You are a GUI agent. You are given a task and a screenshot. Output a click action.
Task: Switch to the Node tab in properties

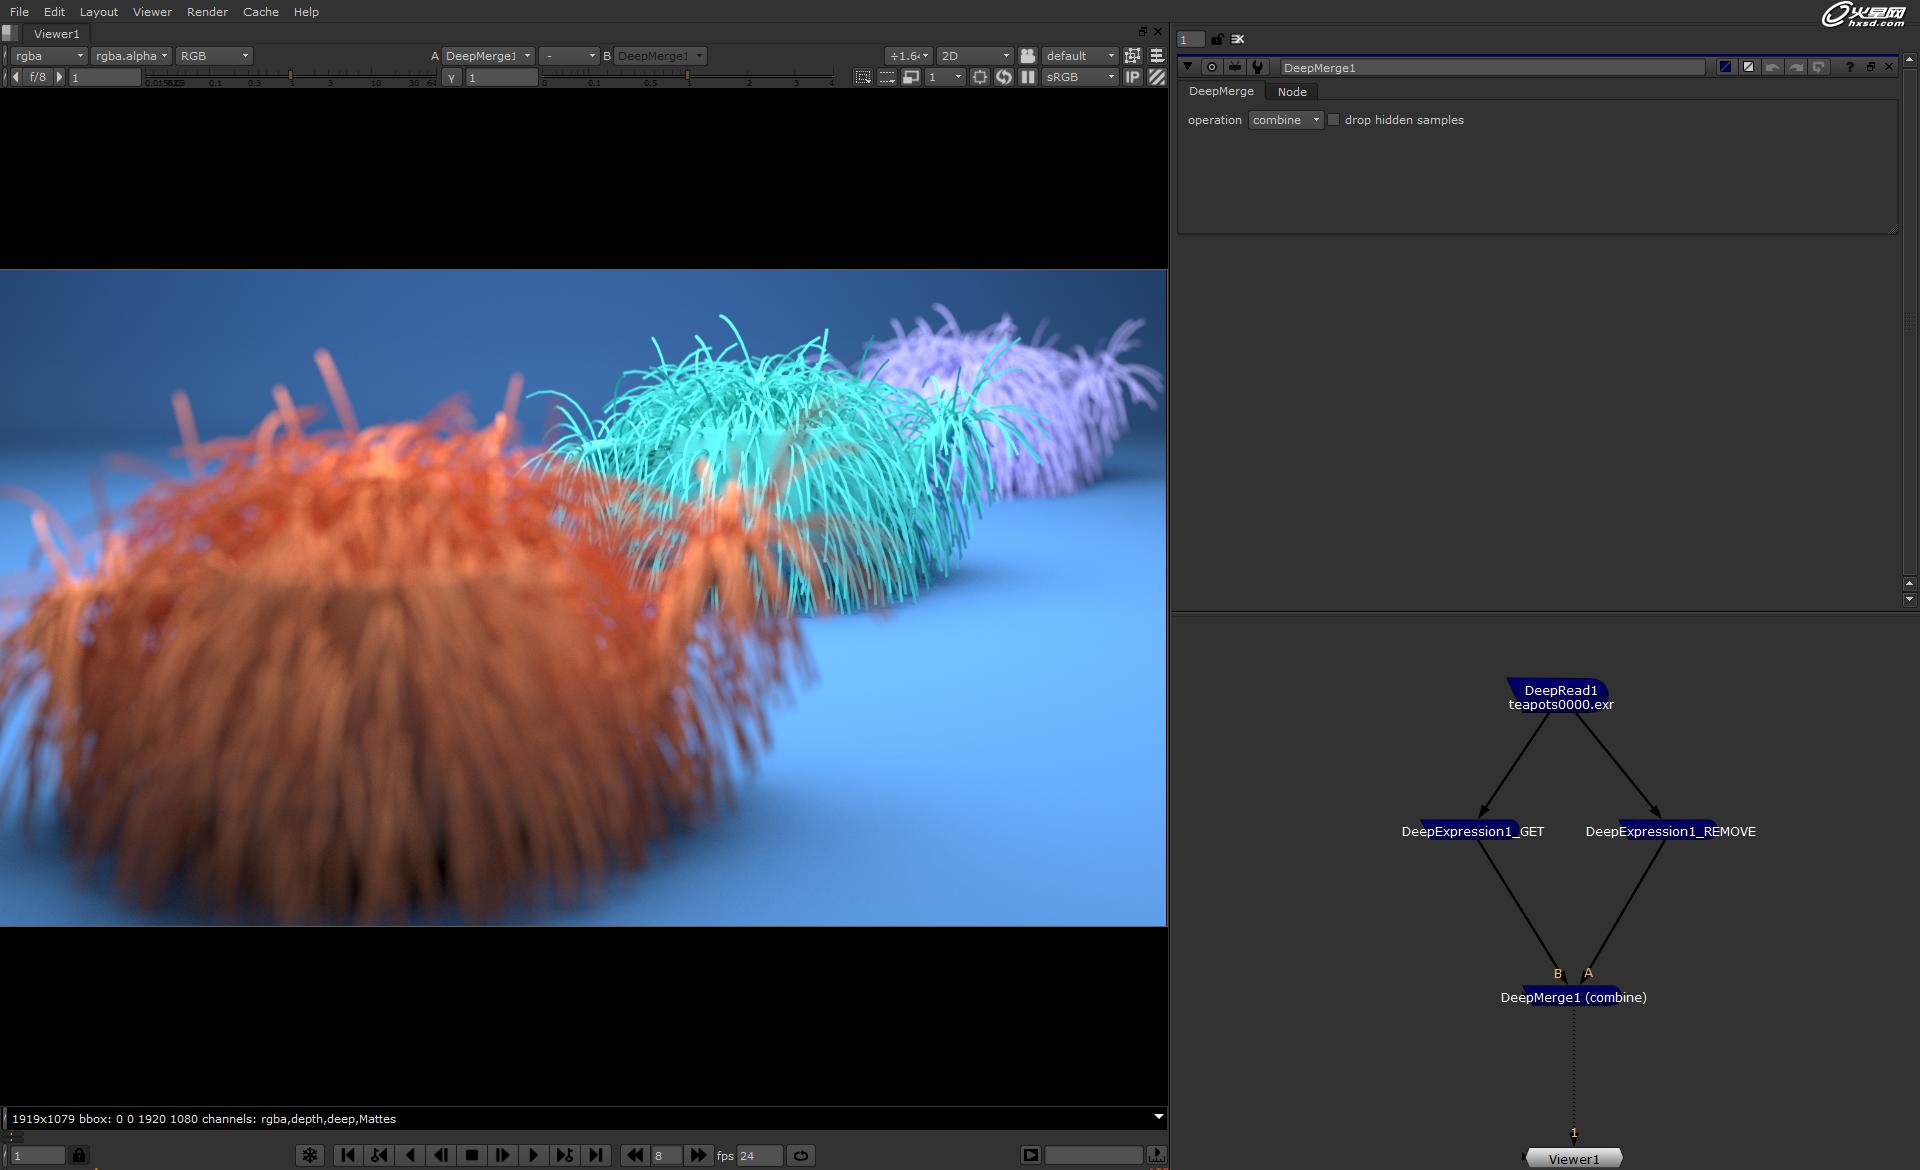[x=1292, y=92]
